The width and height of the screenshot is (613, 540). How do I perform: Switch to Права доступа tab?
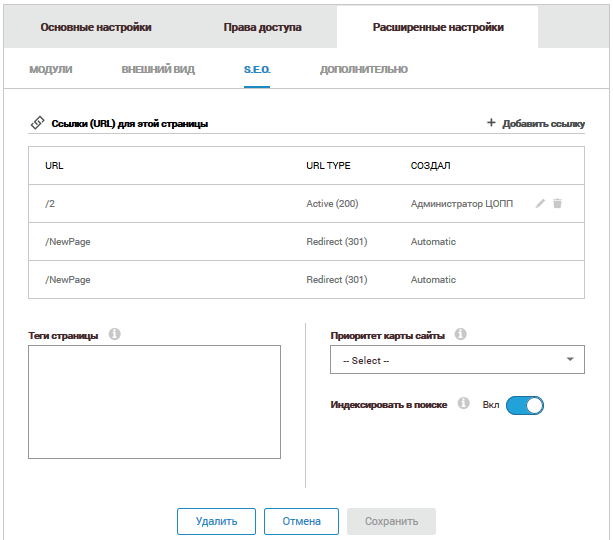coord(262,27)
